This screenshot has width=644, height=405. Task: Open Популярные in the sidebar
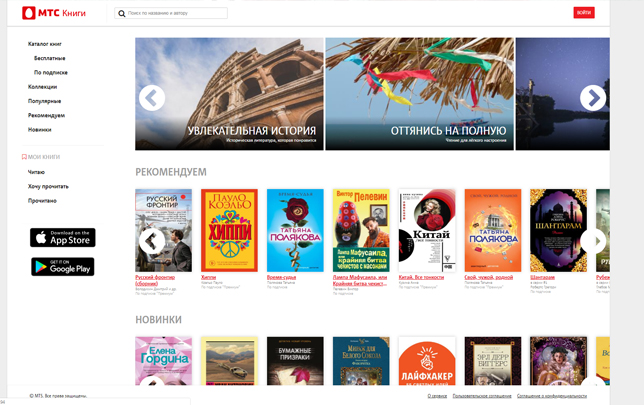click(x=44, y=101)
